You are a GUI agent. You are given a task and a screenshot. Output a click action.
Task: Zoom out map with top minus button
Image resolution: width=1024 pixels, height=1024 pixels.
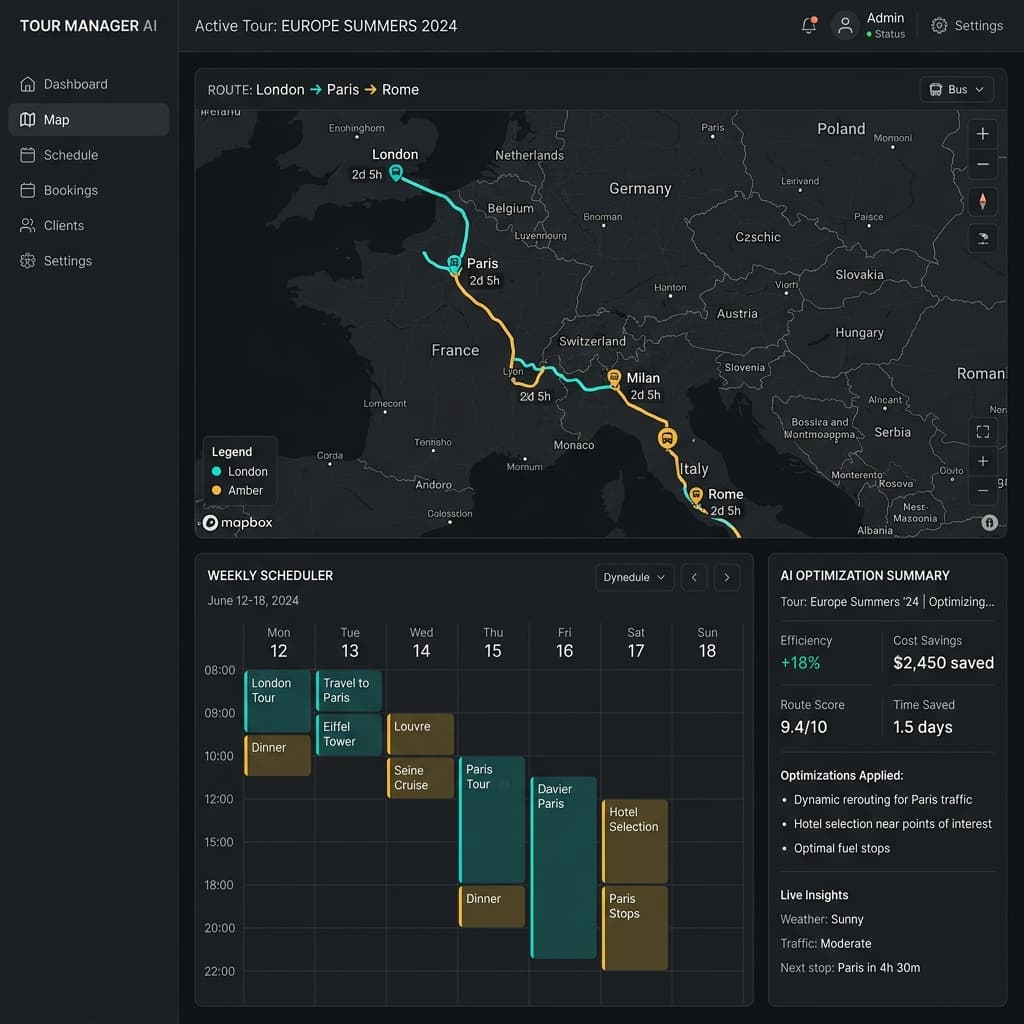(x=982, y=164)
